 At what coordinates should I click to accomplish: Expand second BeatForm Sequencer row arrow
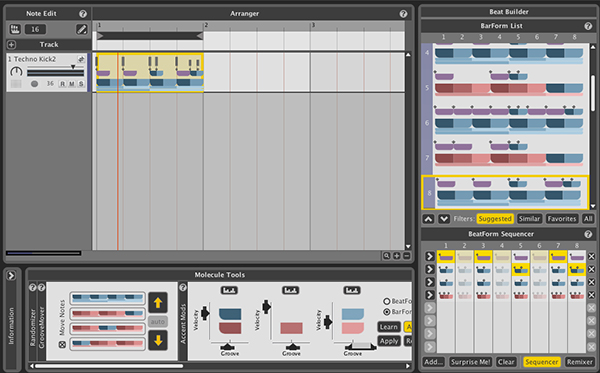coord(430,269)
